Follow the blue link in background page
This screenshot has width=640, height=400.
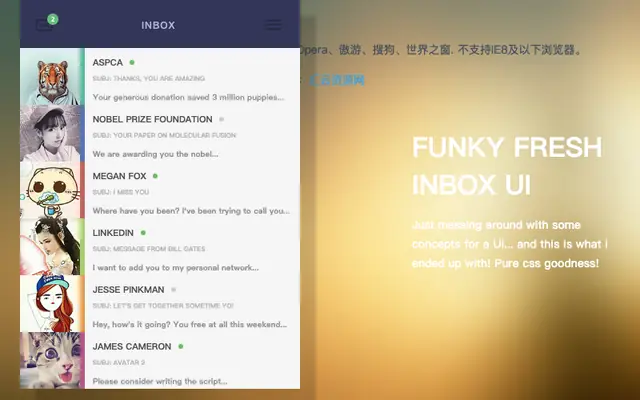pos(337,80)
